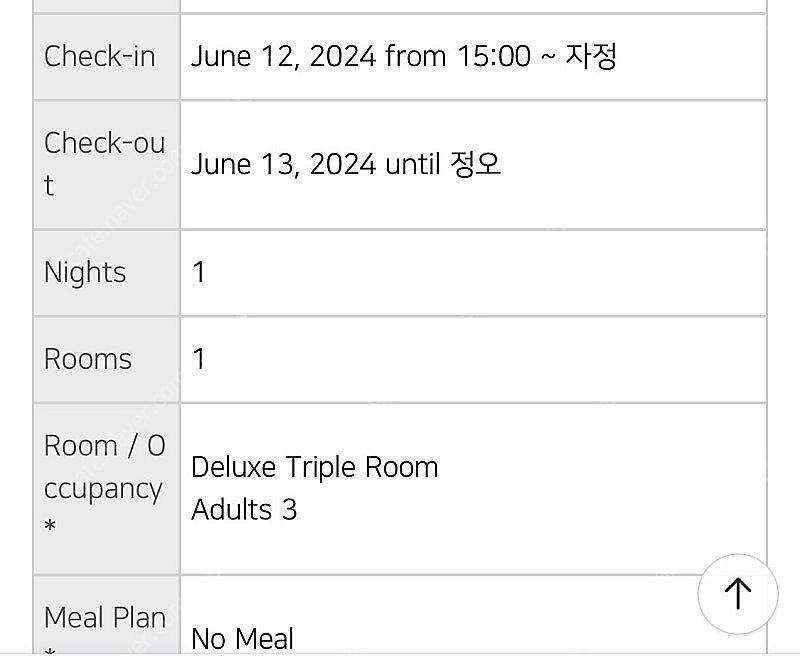Click the word from in check-in row
Image resolution: width=800 pixels, height=668 pixels.
[x=415, y=56]
